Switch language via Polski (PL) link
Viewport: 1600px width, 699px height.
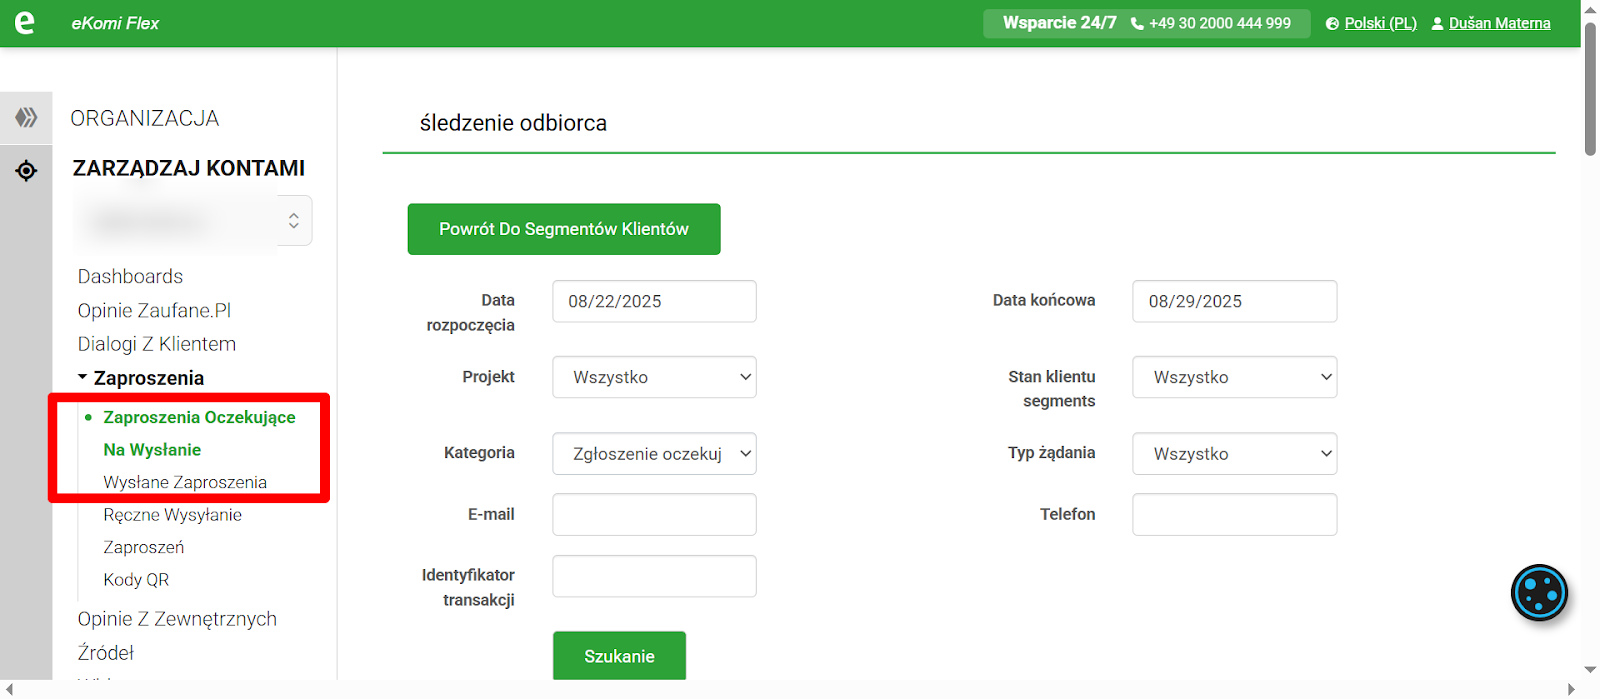click(1380, 24)
